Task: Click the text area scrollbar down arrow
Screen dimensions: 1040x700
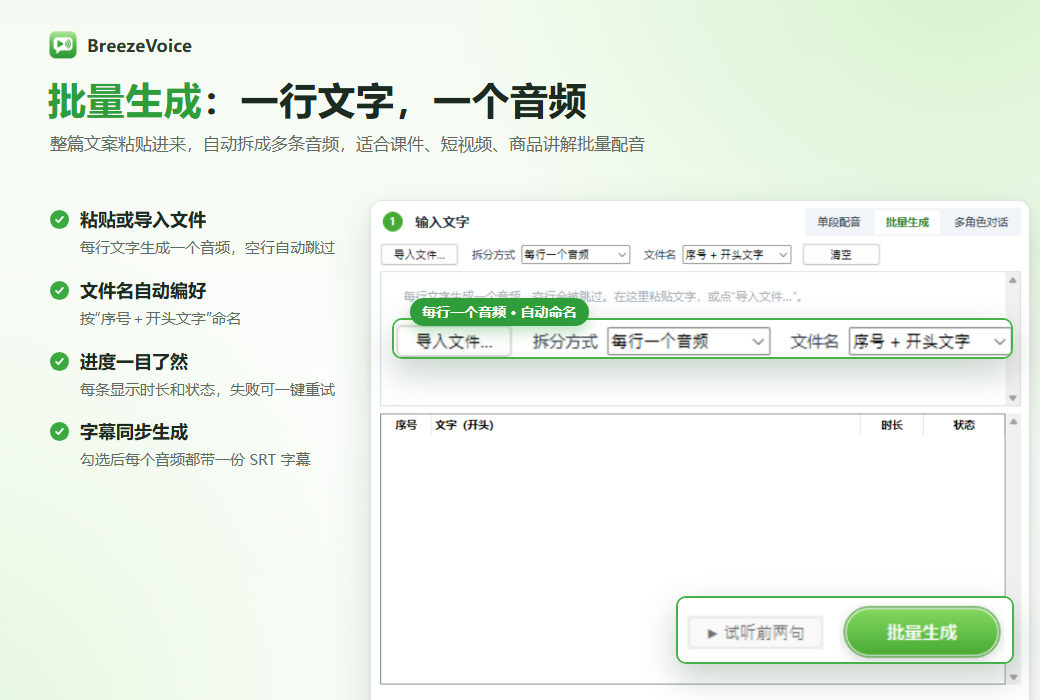Action: coord(1013,398)
